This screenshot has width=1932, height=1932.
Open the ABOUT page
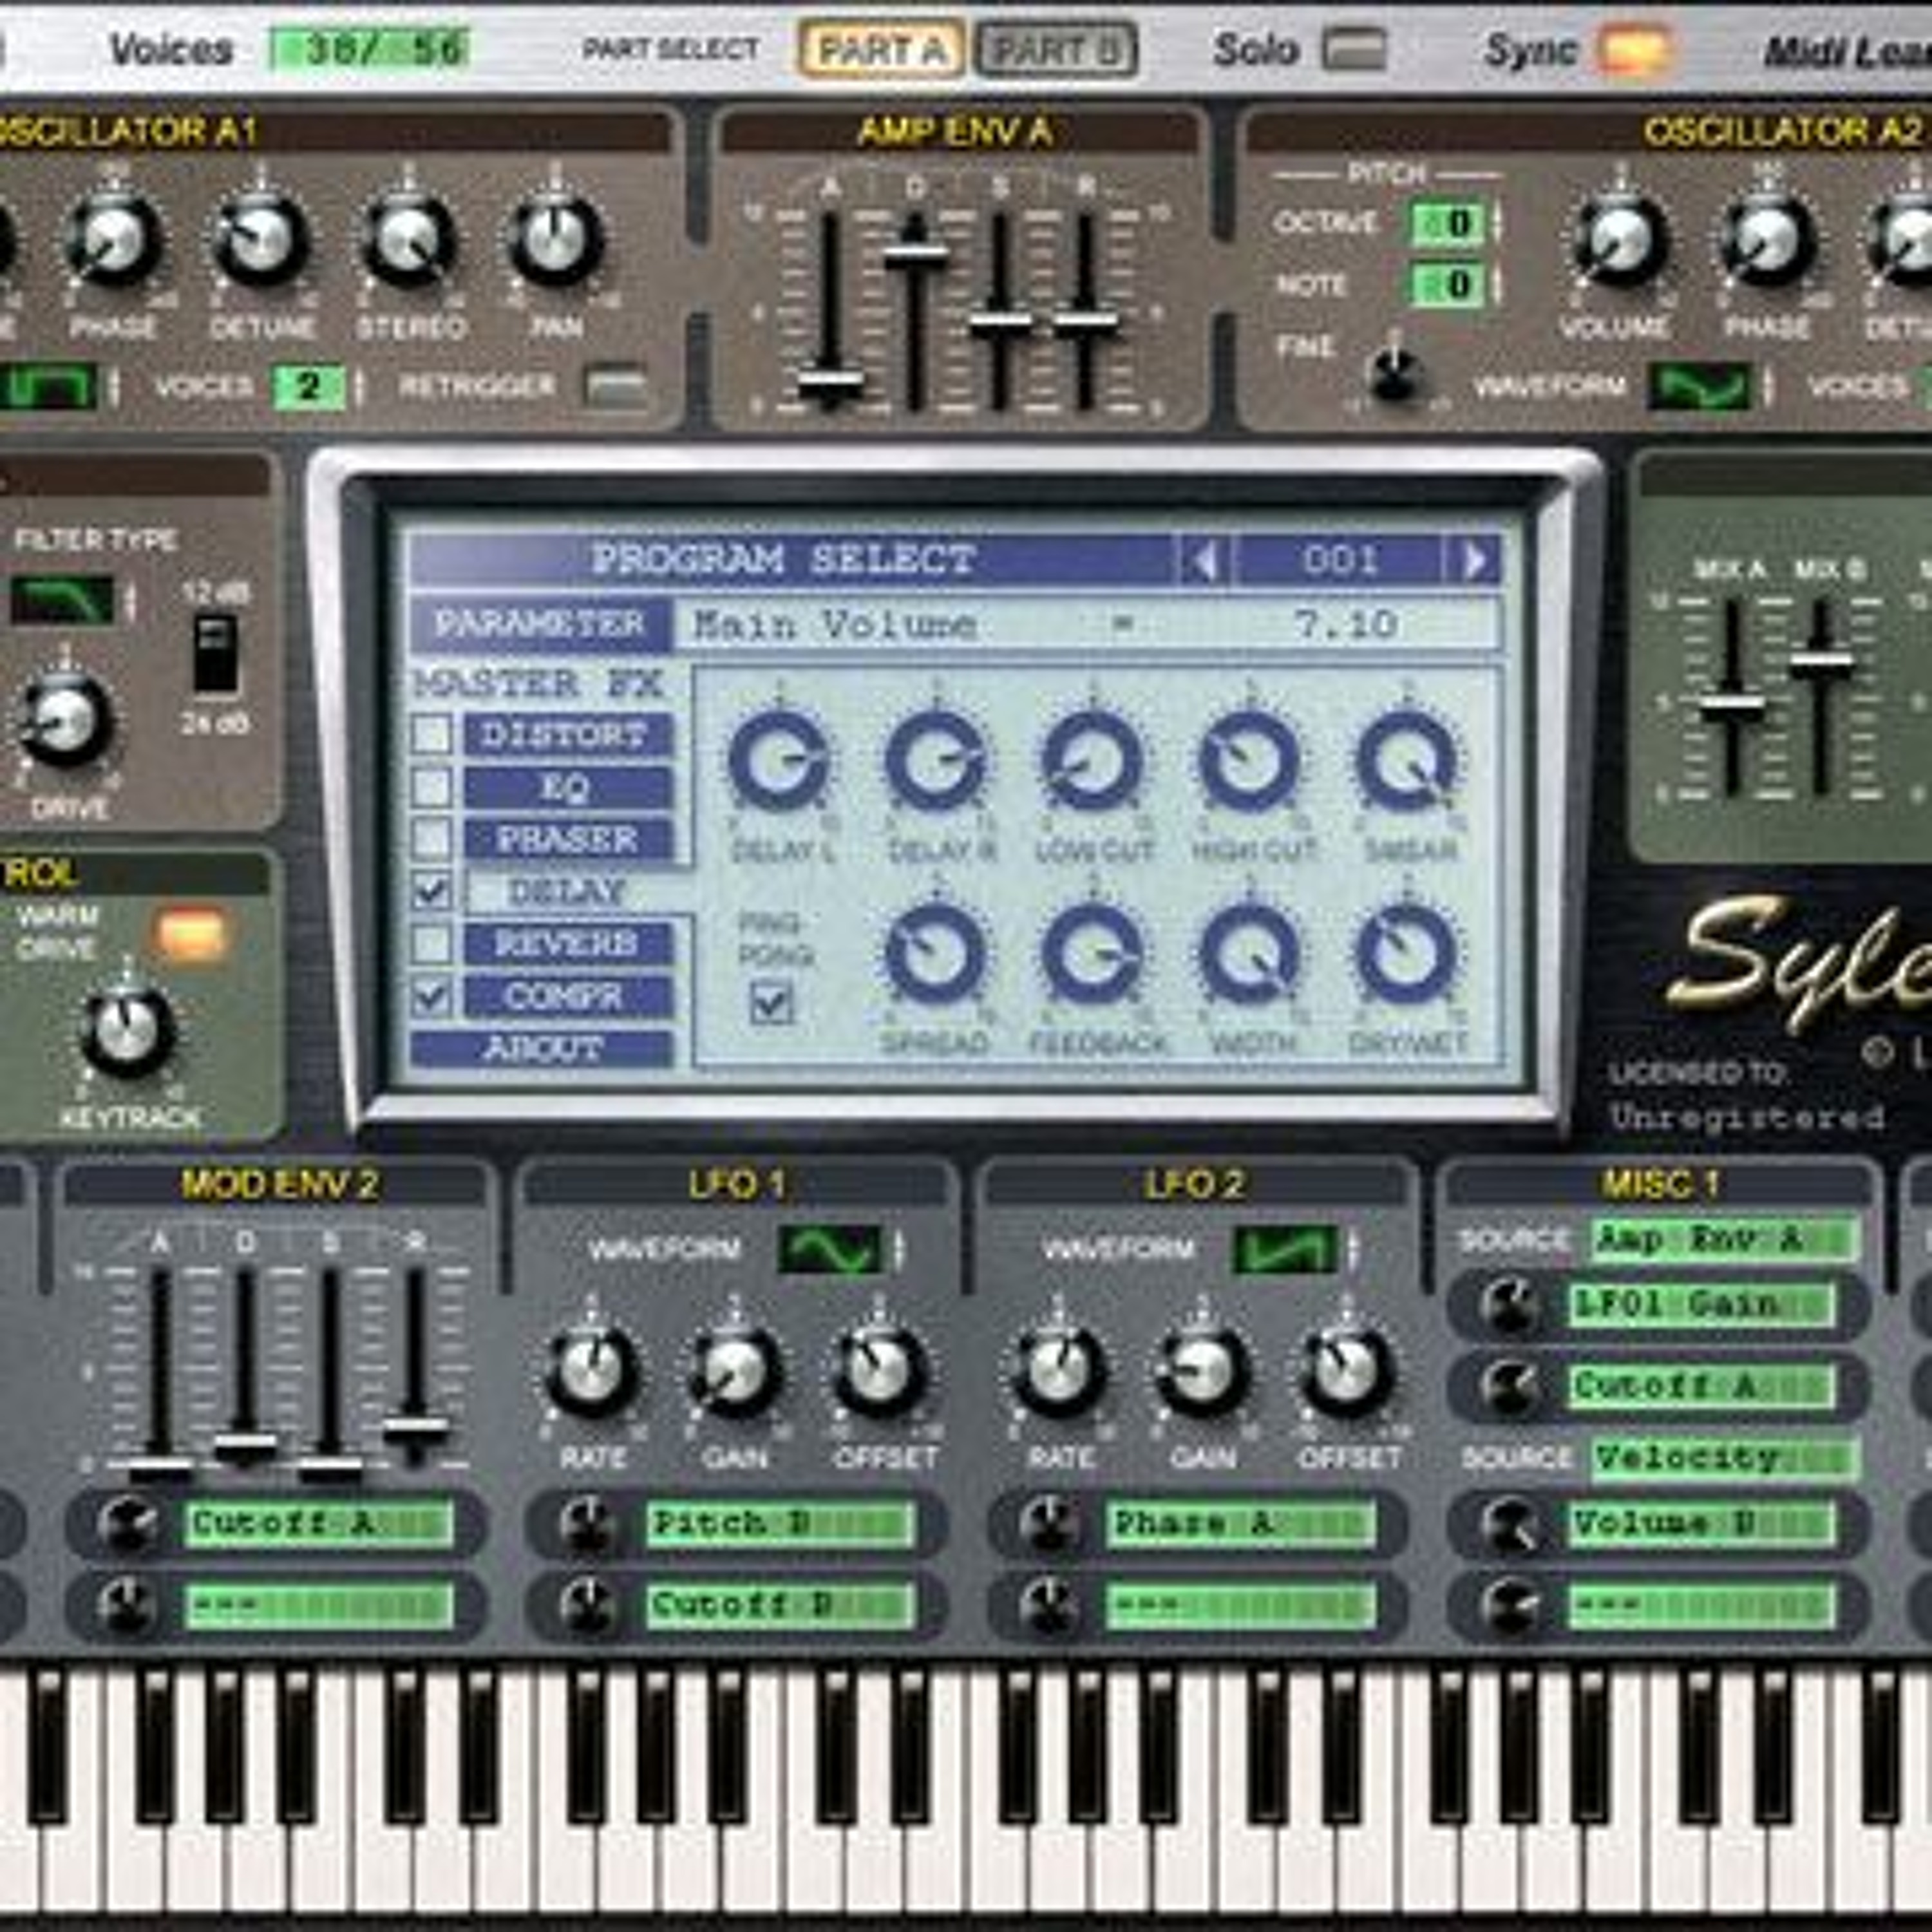(x=542, y=1048)
